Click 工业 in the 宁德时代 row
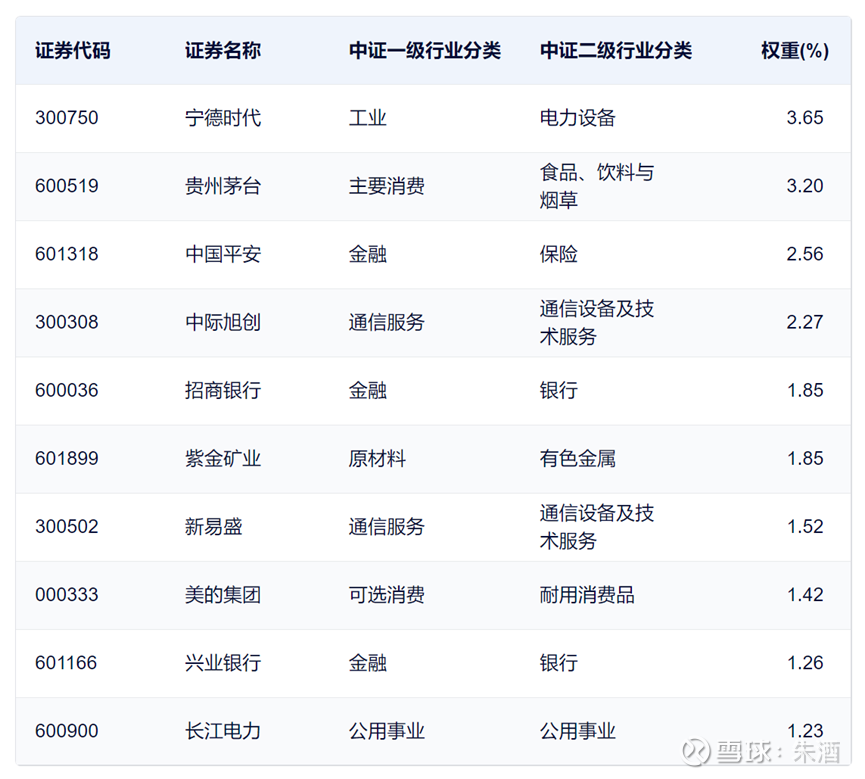Screen dimensions: 865x779 pos(367,118)
